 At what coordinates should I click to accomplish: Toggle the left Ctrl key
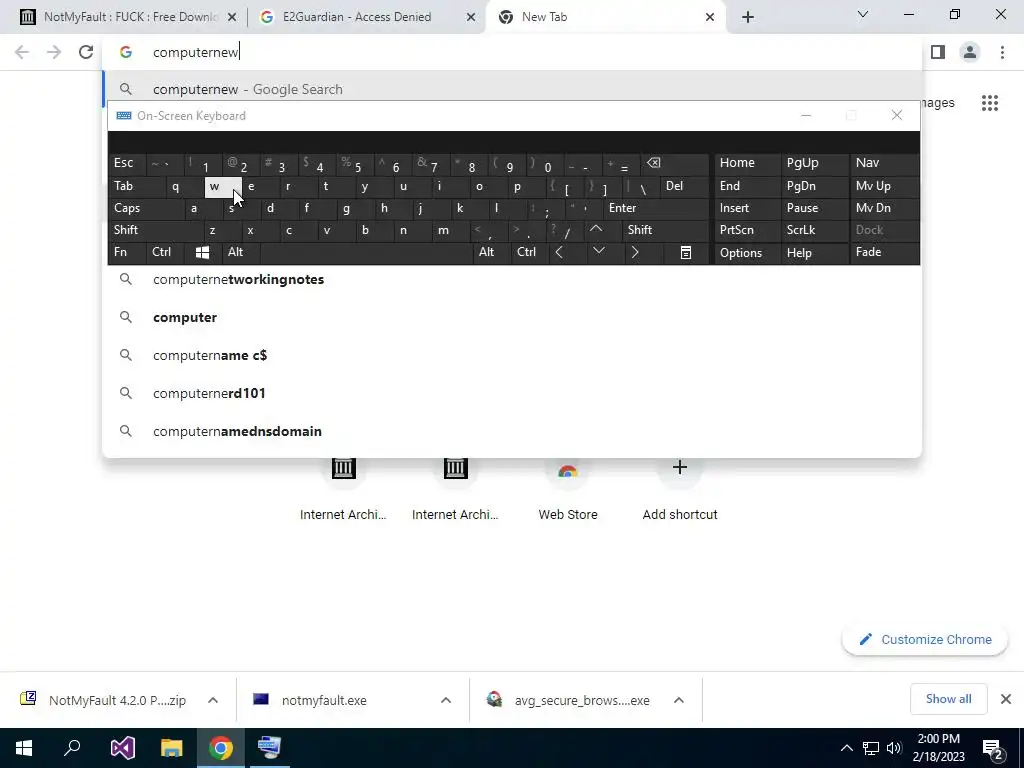164,252
